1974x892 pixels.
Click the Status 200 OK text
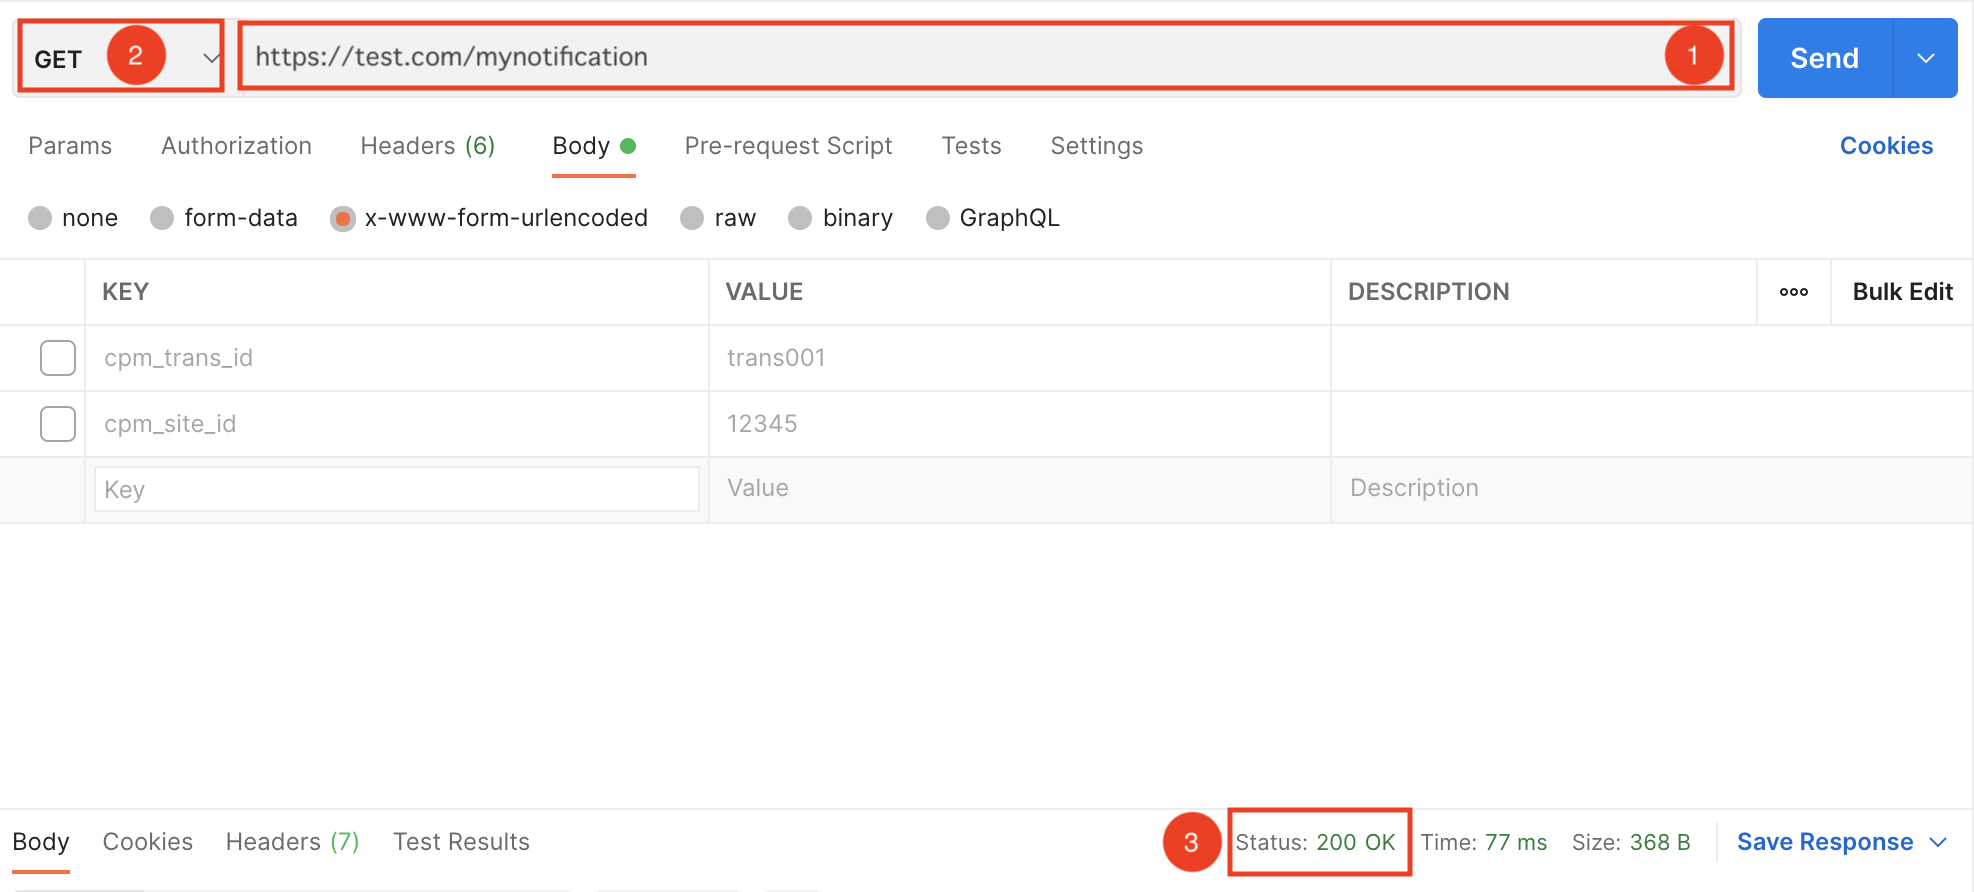pyautogui.click(x=1316, y=842)
